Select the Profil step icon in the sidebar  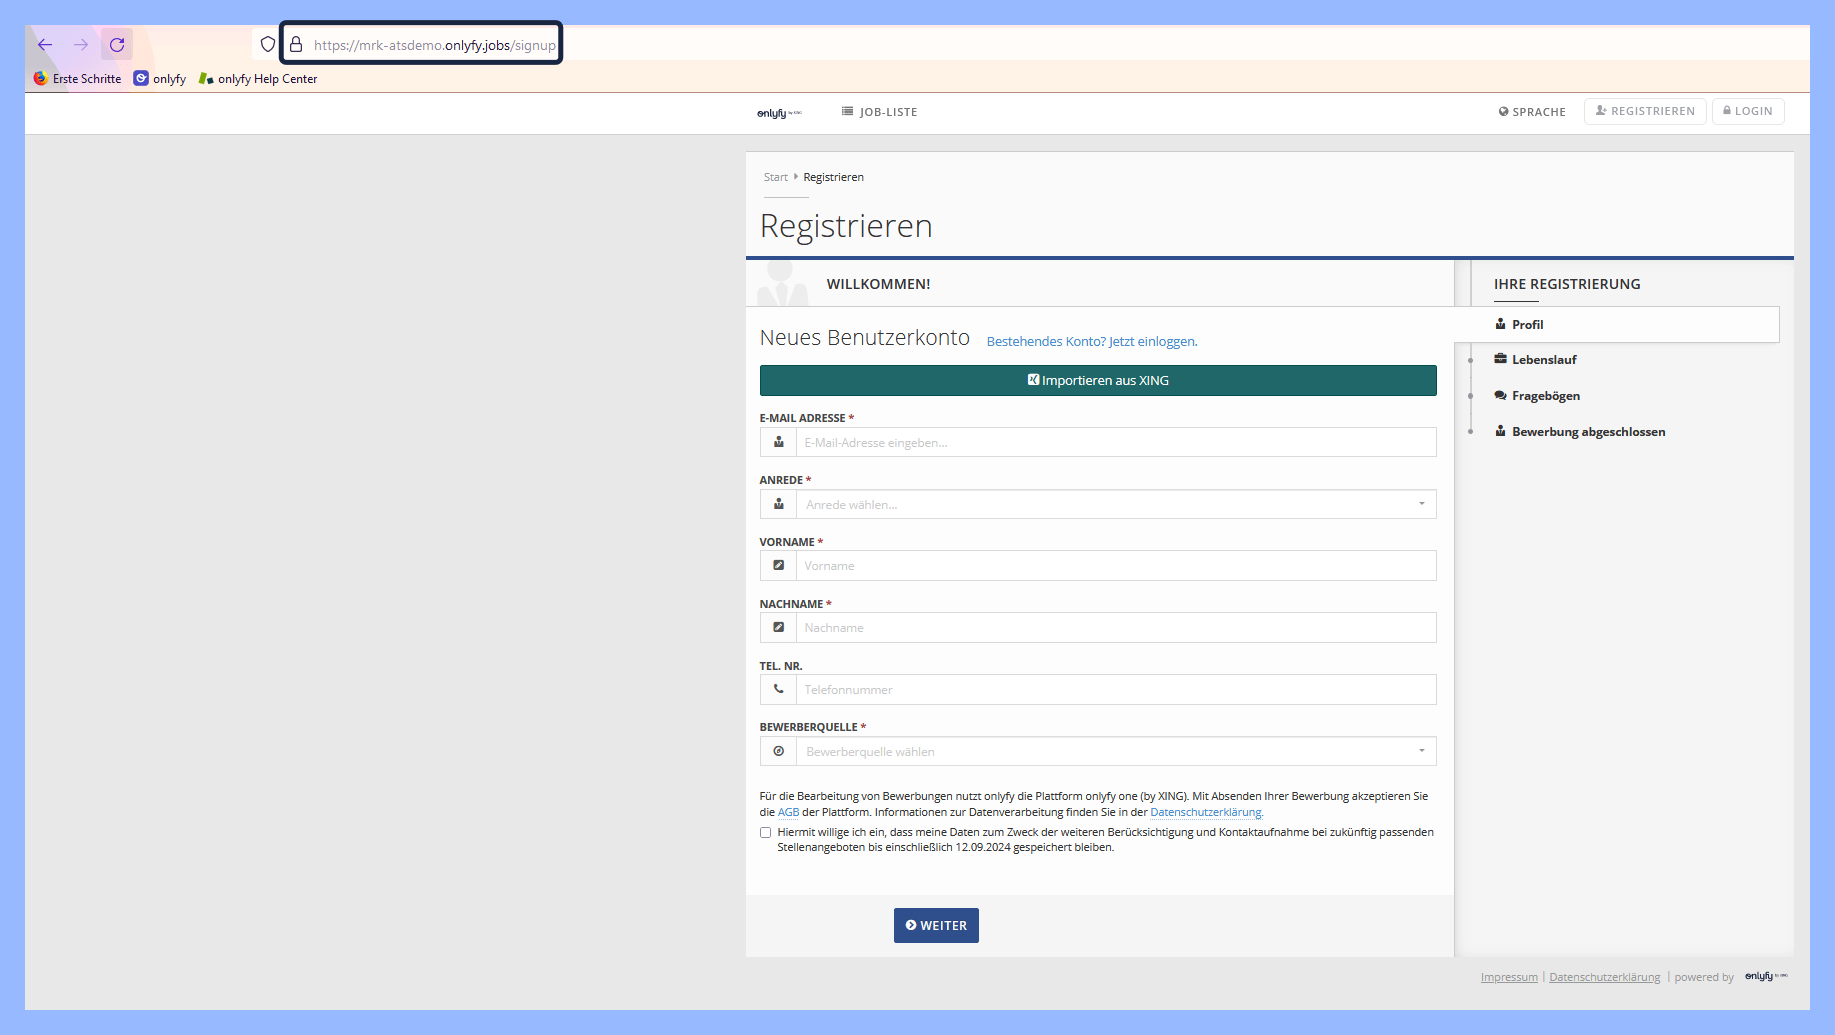coord(1500,324)
